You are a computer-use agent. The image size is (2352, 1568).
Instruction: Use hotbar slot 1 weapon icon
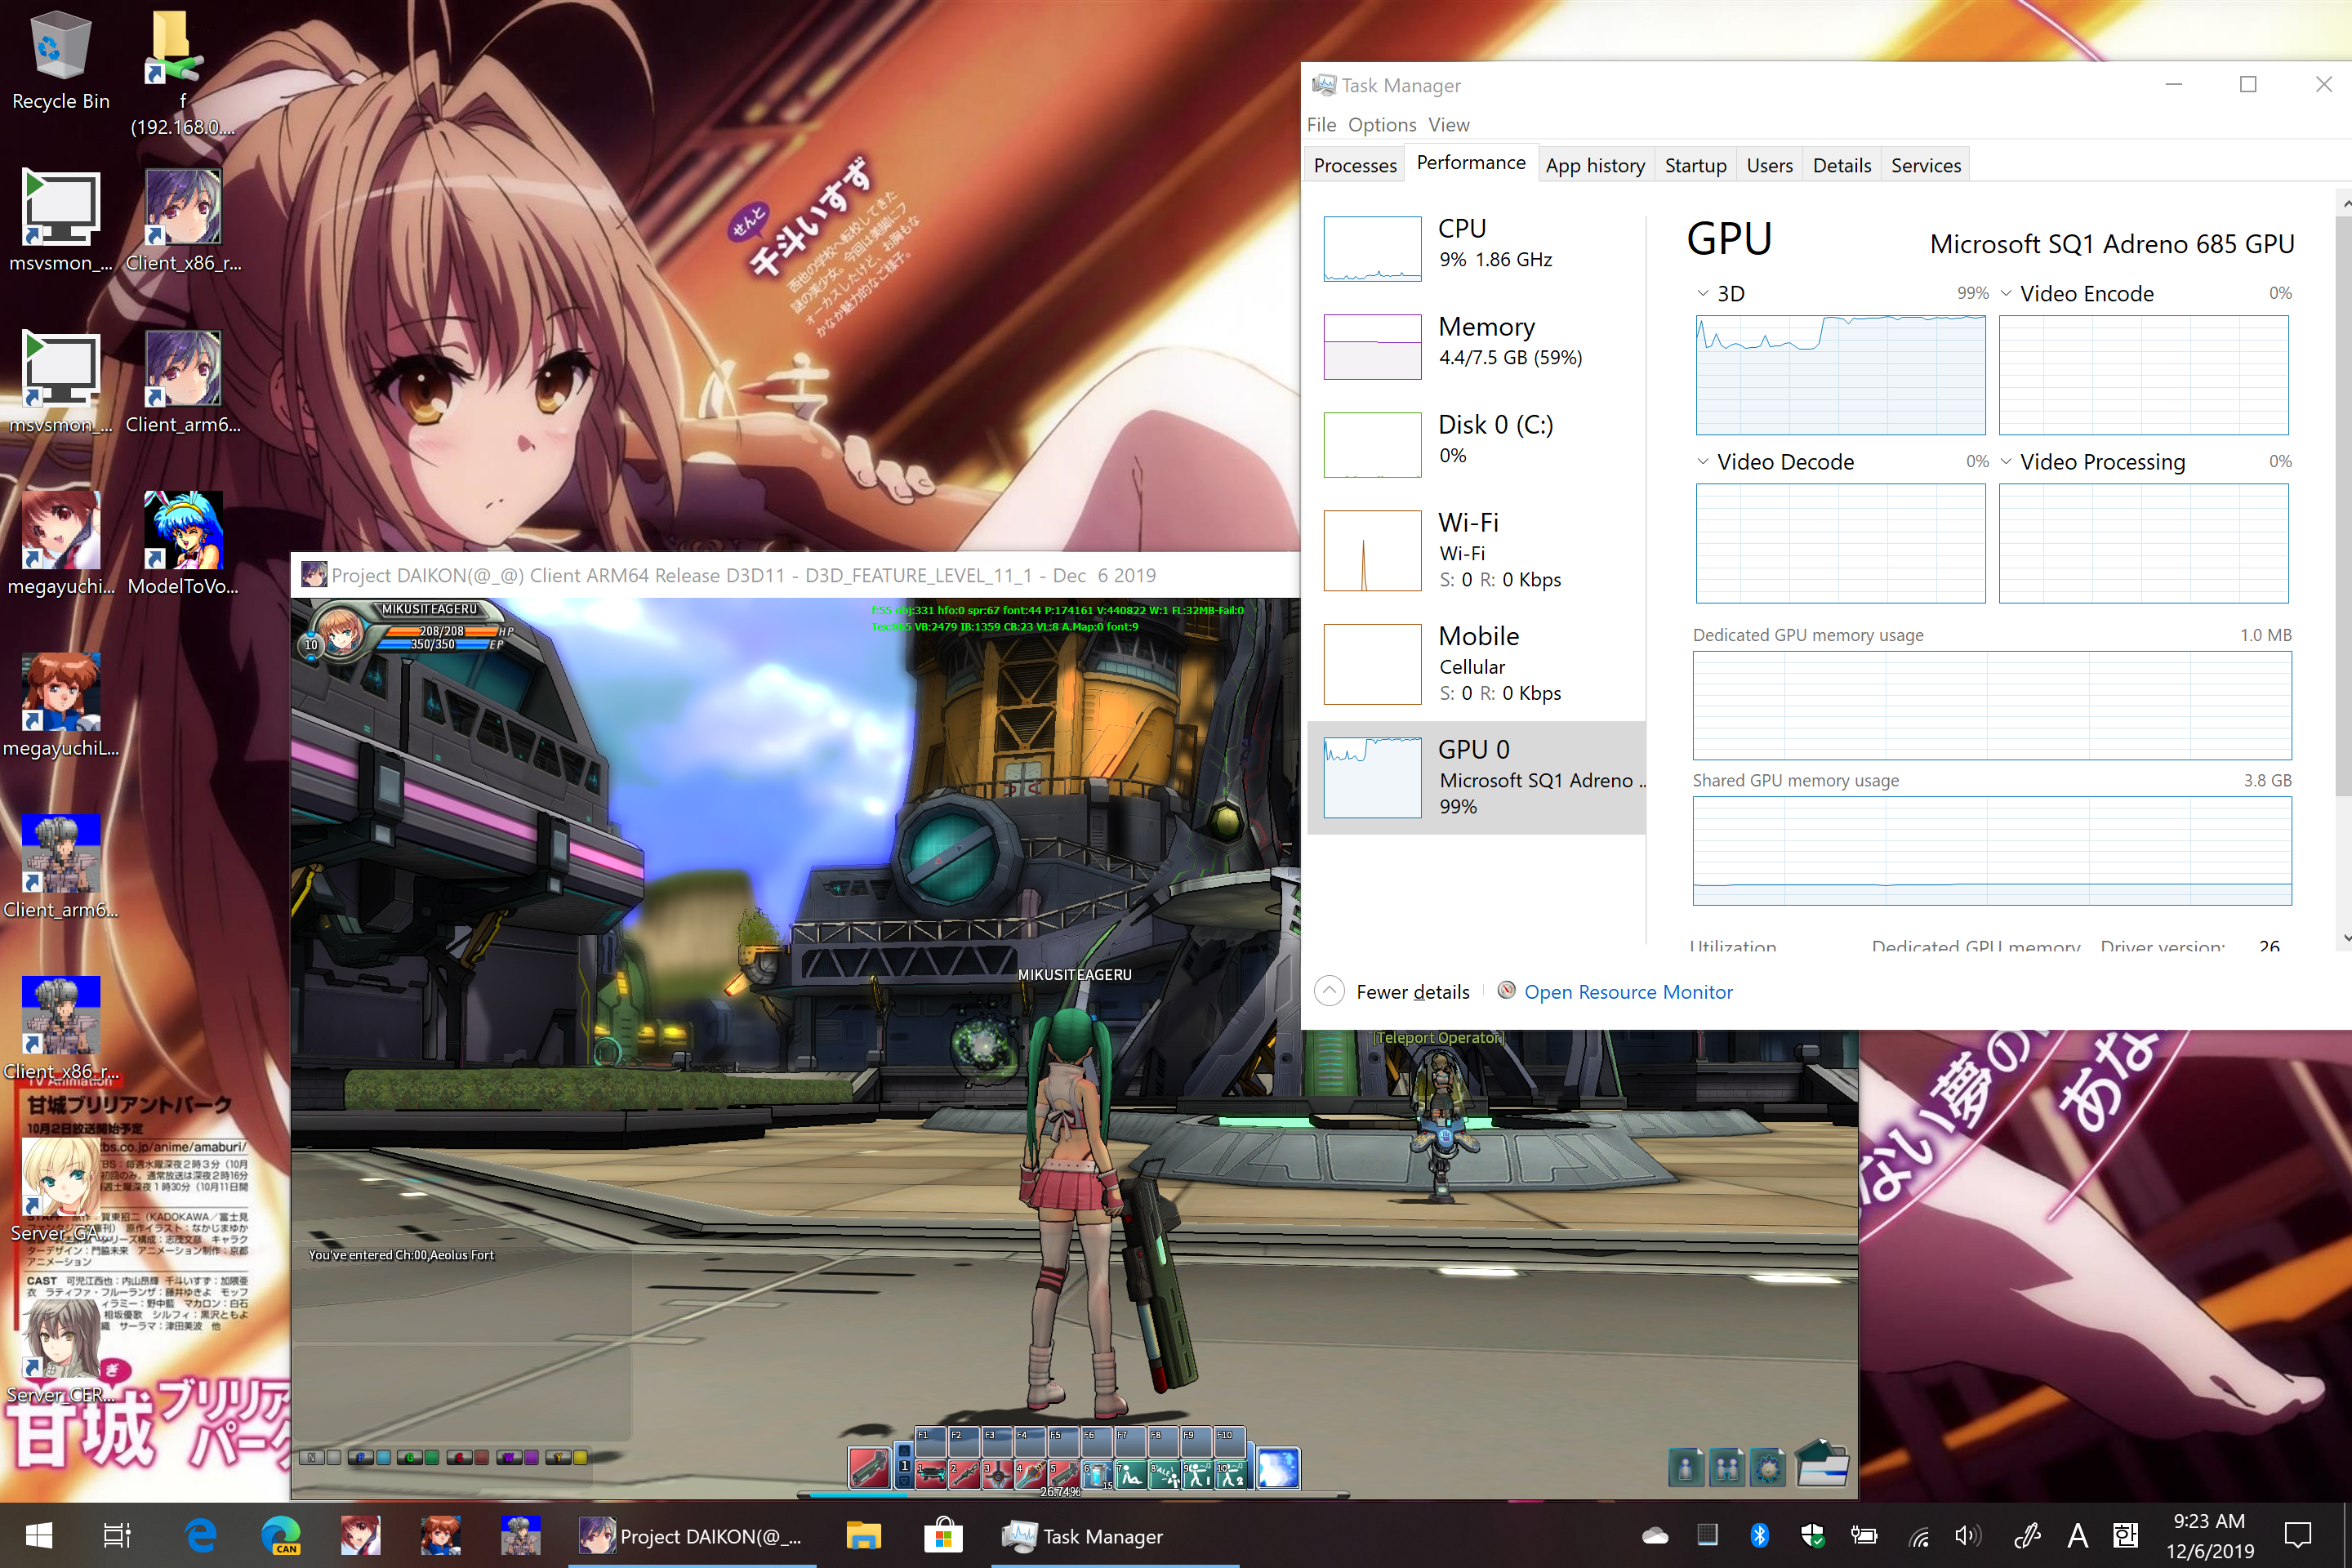931,1474
